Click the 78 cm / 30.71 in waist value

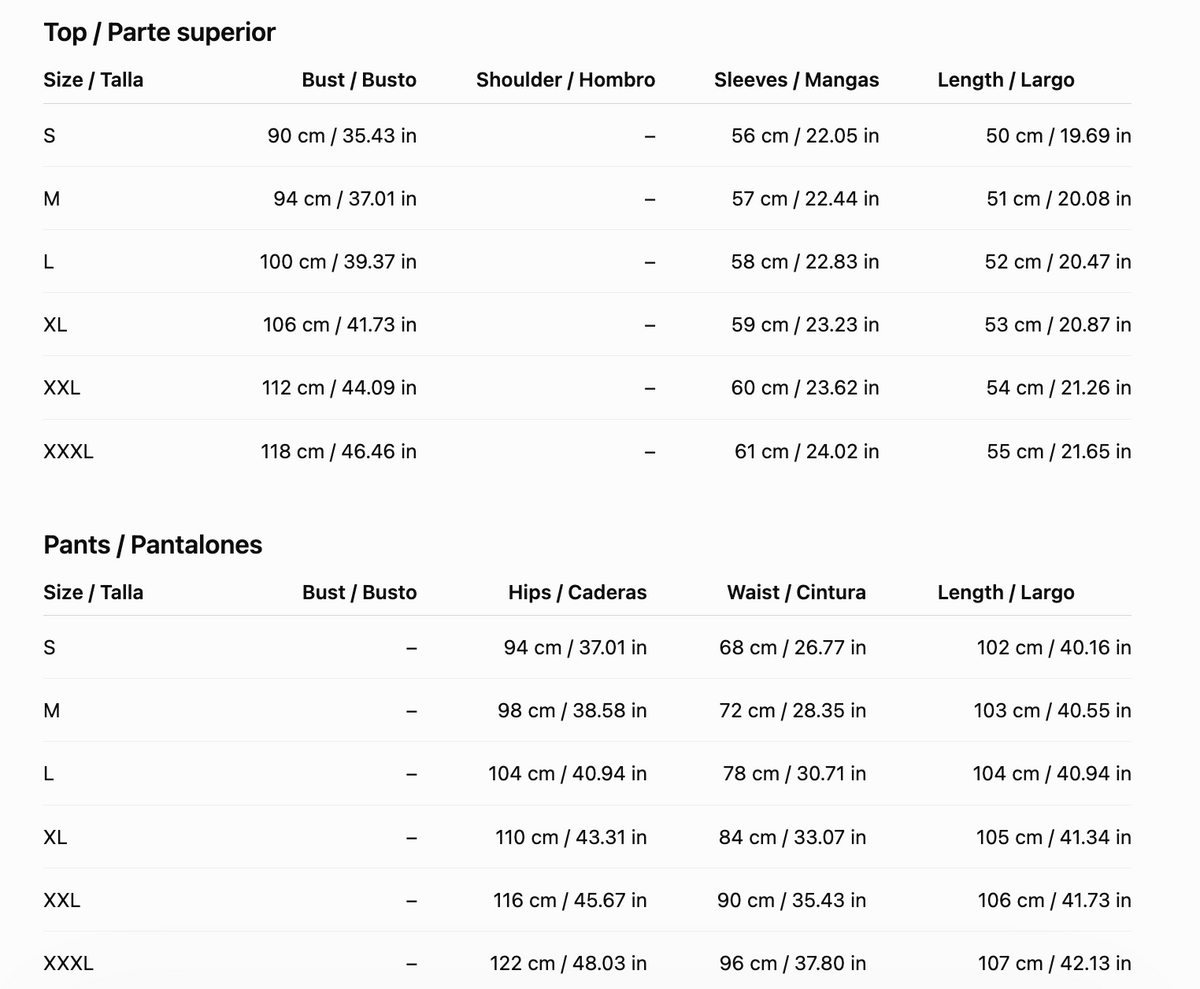coord(795,773)
